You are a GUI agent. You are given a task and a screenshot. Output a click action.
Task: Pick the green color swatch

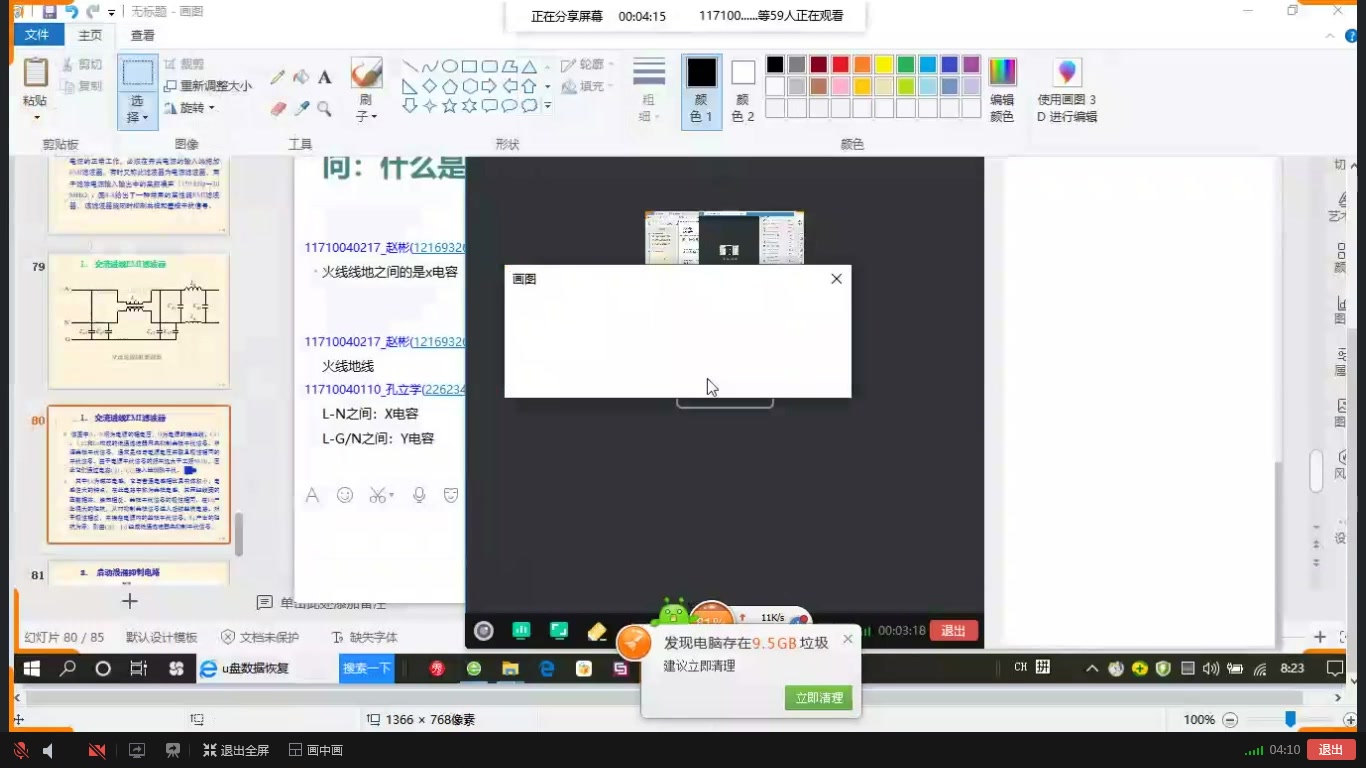(x=906, y=65)
